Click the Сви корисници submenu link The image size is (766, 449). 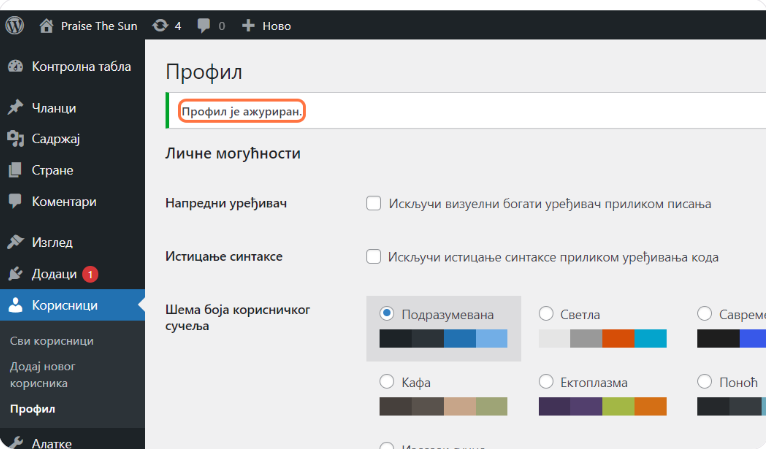52,341
